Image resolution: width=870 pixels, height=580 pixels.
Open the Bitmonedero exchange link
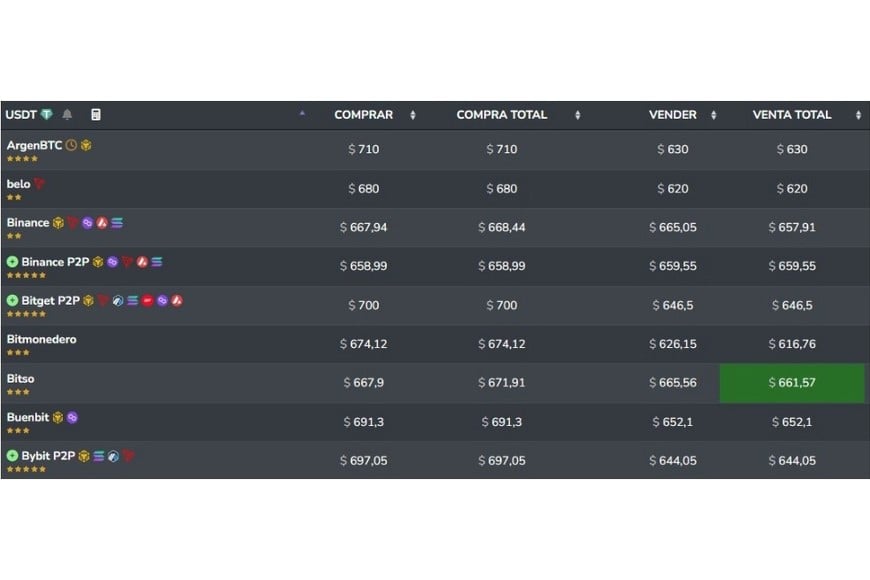tap(41, 340)
